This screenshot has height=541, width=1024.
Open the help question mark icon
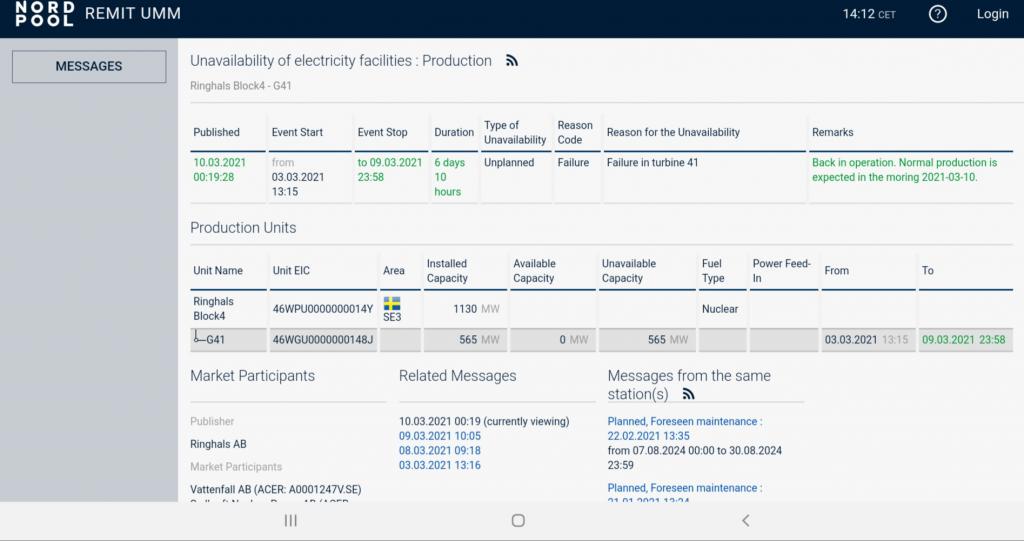(x=937, y=14)
